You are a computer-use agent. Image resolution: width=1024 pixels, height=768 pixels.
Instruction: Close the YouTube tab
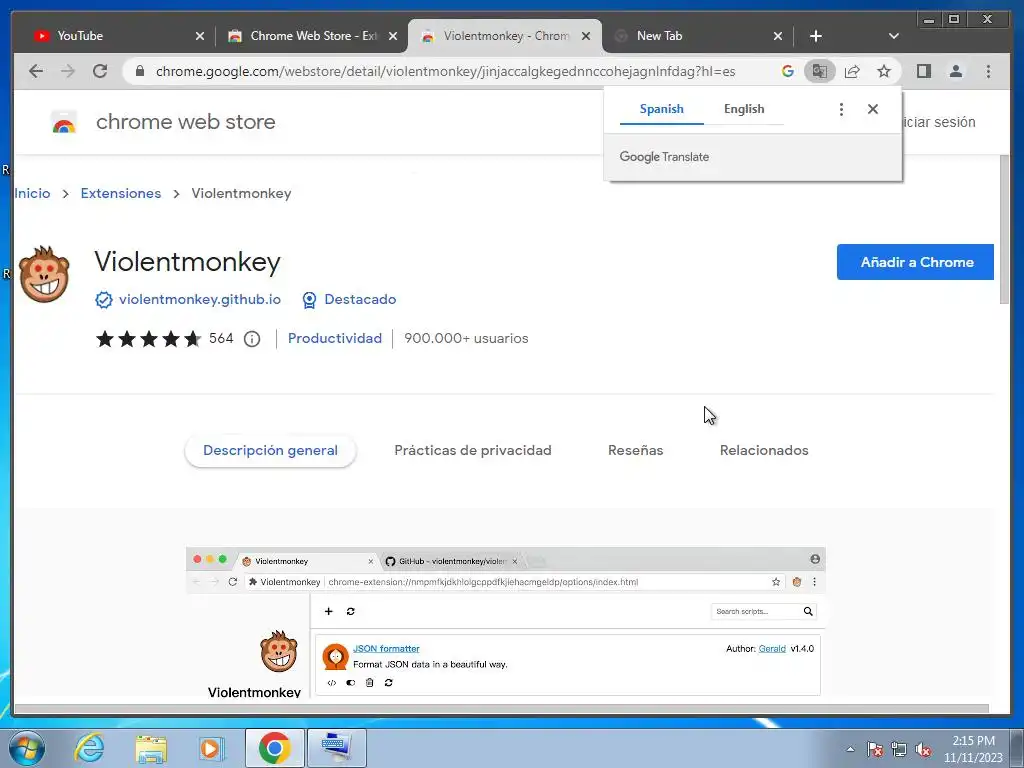point(200,36)
